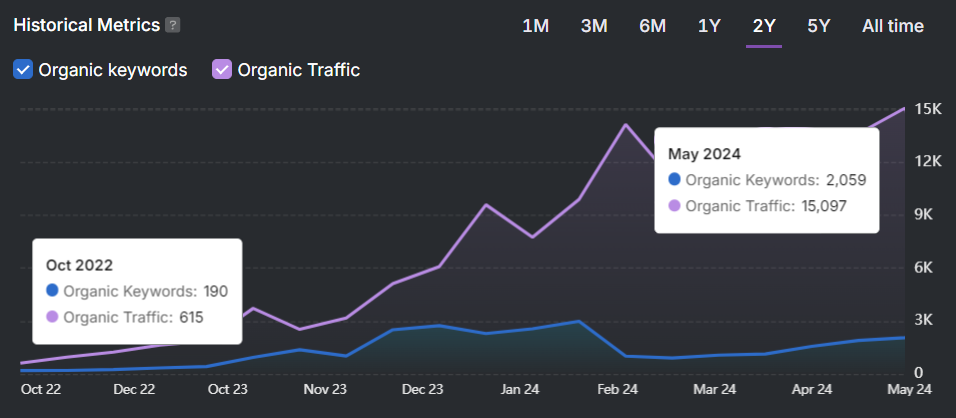
Task: Select the 1Y time range tab
Action: point(709,26)
